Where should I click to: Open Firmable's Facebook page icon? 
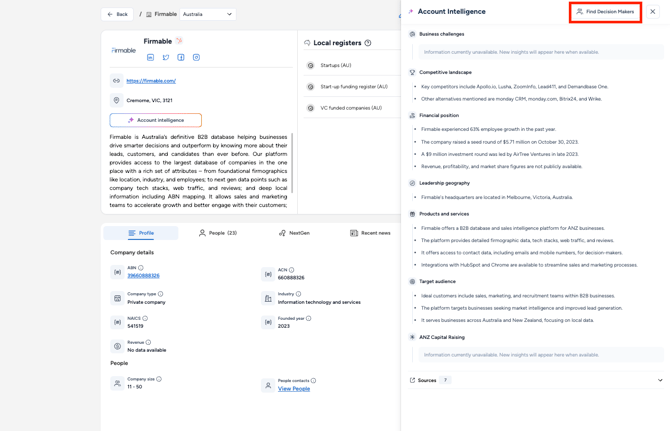pyautogui.click(x=181, y=58)
